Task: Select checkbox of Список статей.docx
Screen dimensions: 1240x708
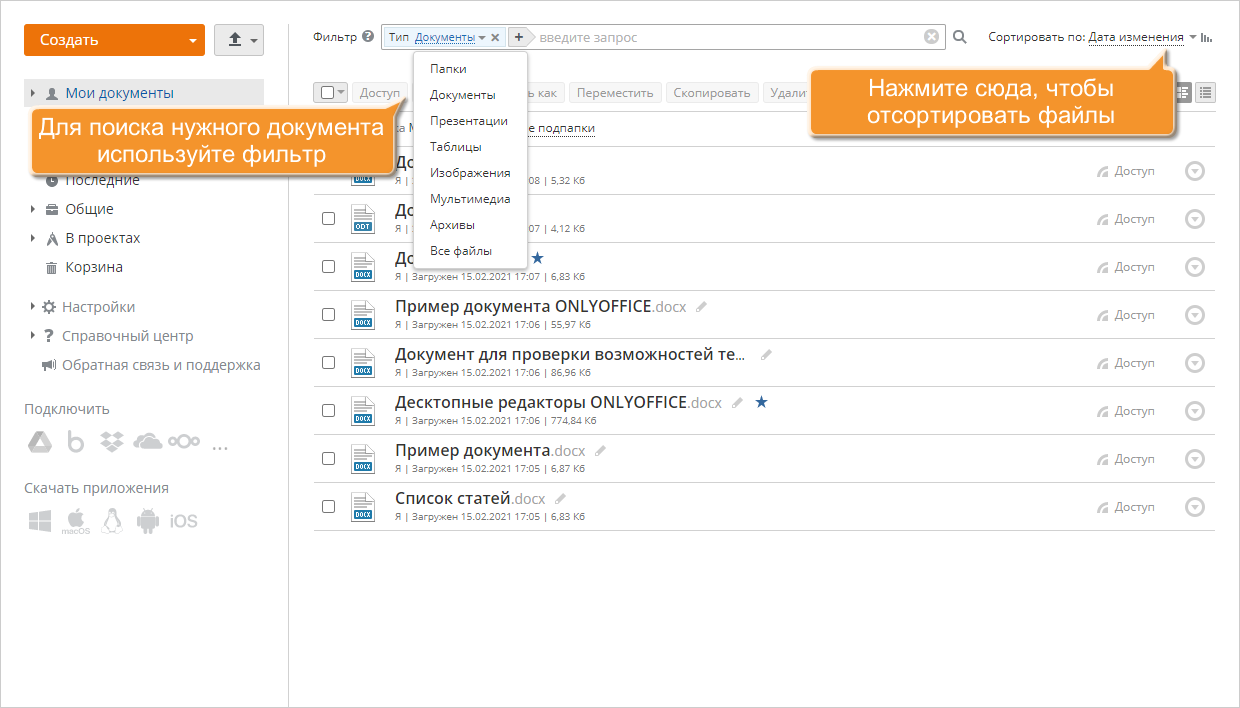Action: (328, 506)
